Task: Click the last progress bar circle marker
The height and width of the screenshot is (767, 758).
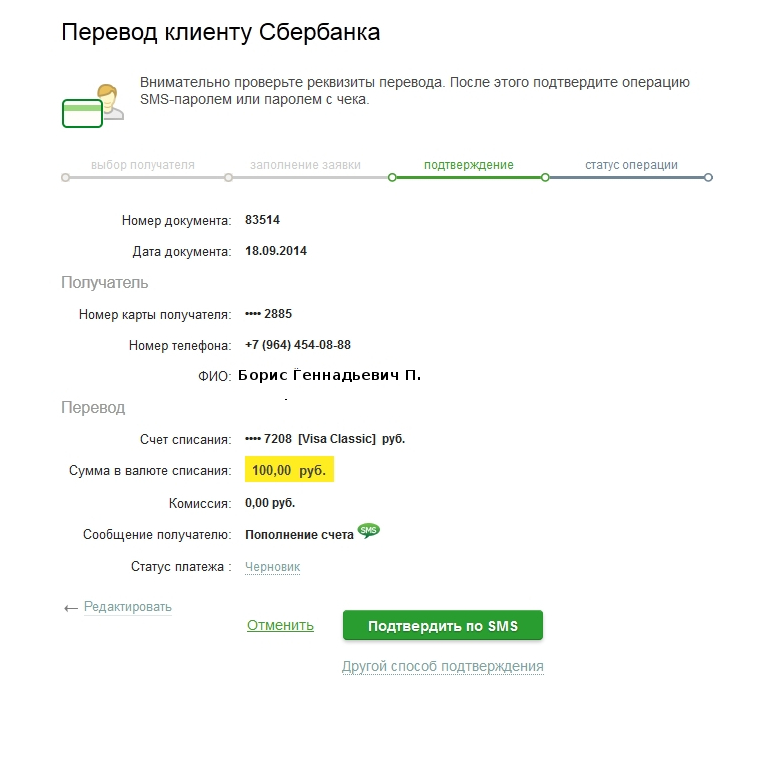Action: click(708, 178)
